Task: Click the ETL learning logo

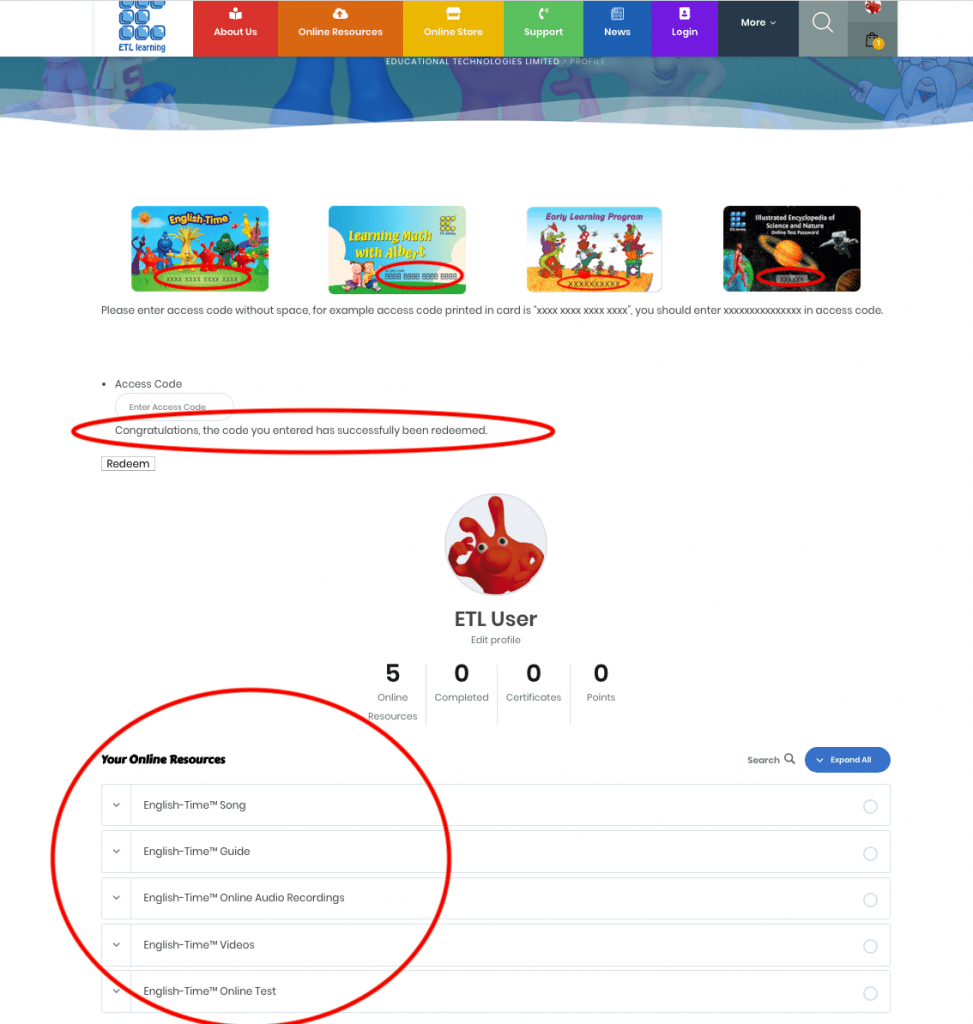Action: click(x=142, y=27)
